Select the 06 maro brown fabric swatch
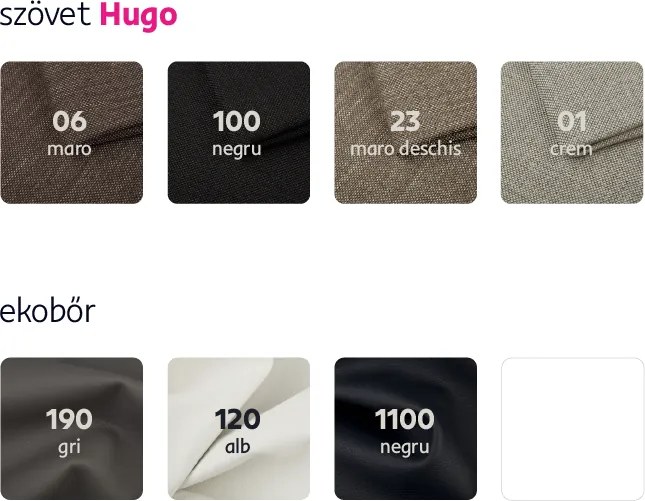645x501 pixels. coord(72,132)
